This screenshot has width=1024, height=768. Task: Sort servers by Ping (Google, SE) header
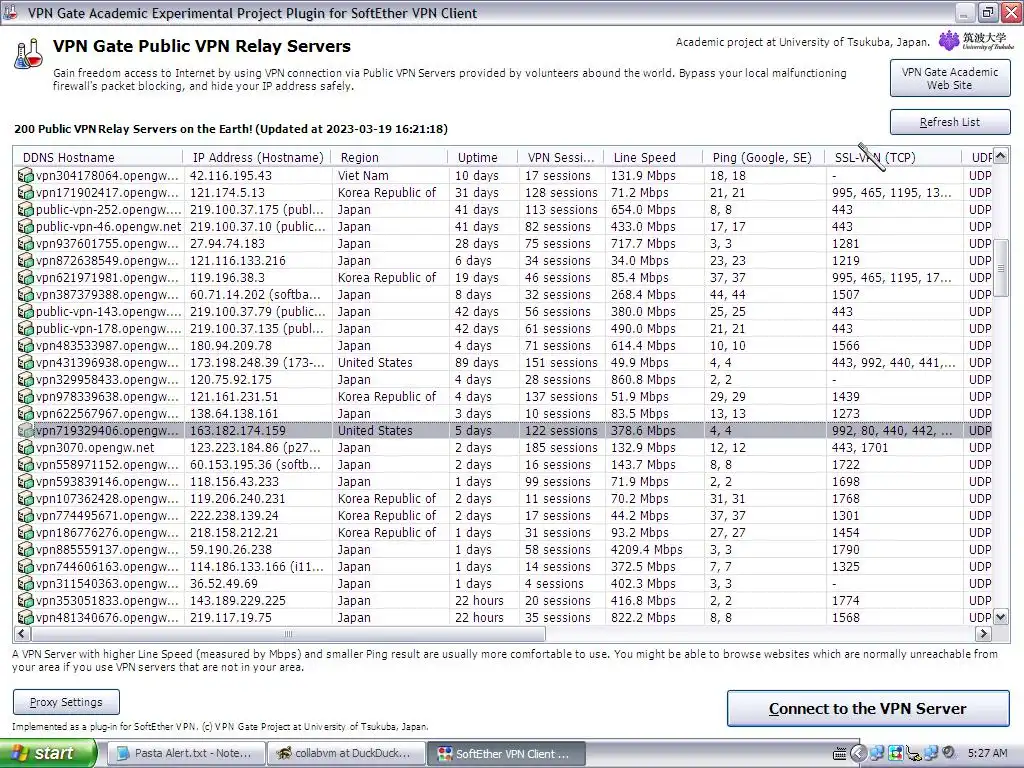(x=764, y=157)
